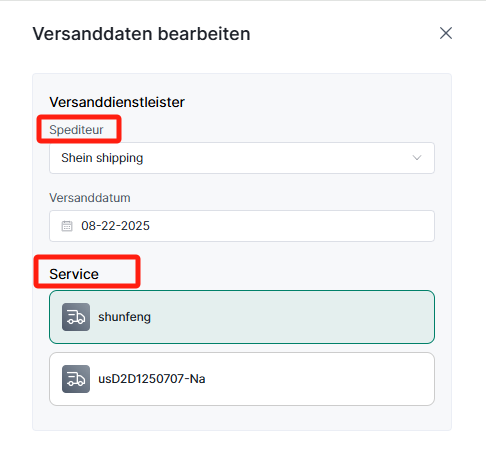This screenshot has width=486, height=463.
Task: Click the 08-22-2025 date input
Action: [242, 226]
